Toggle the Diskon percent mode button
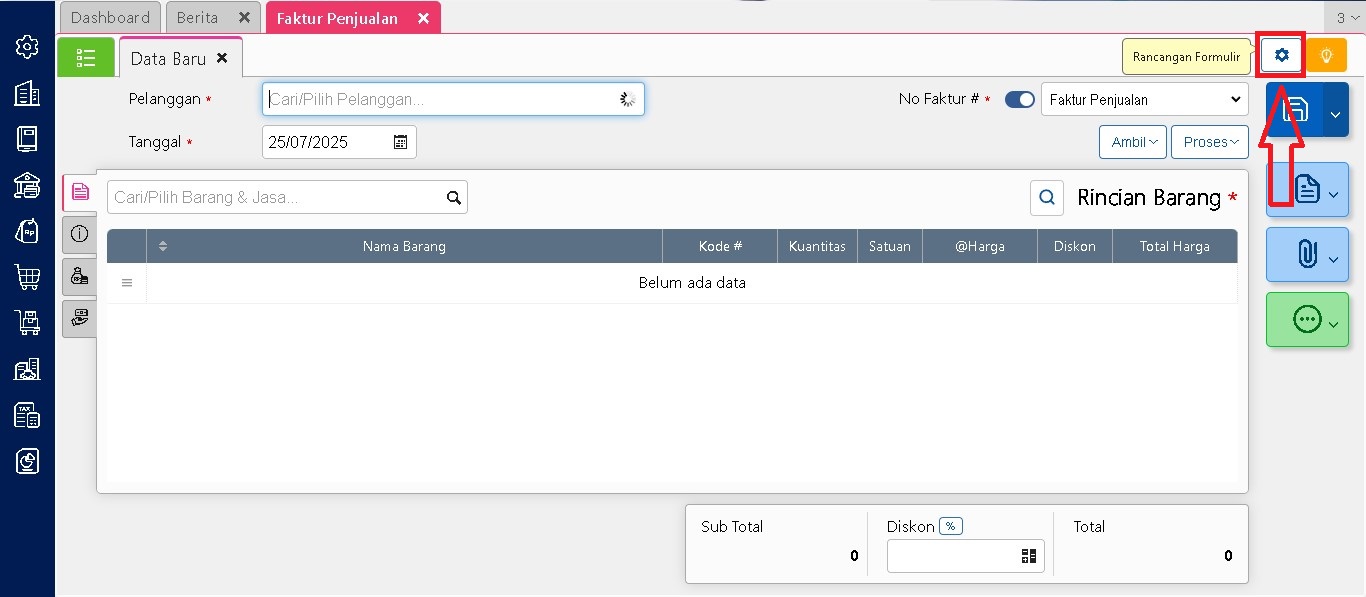 pyautogui.click(x=950, y=526)
